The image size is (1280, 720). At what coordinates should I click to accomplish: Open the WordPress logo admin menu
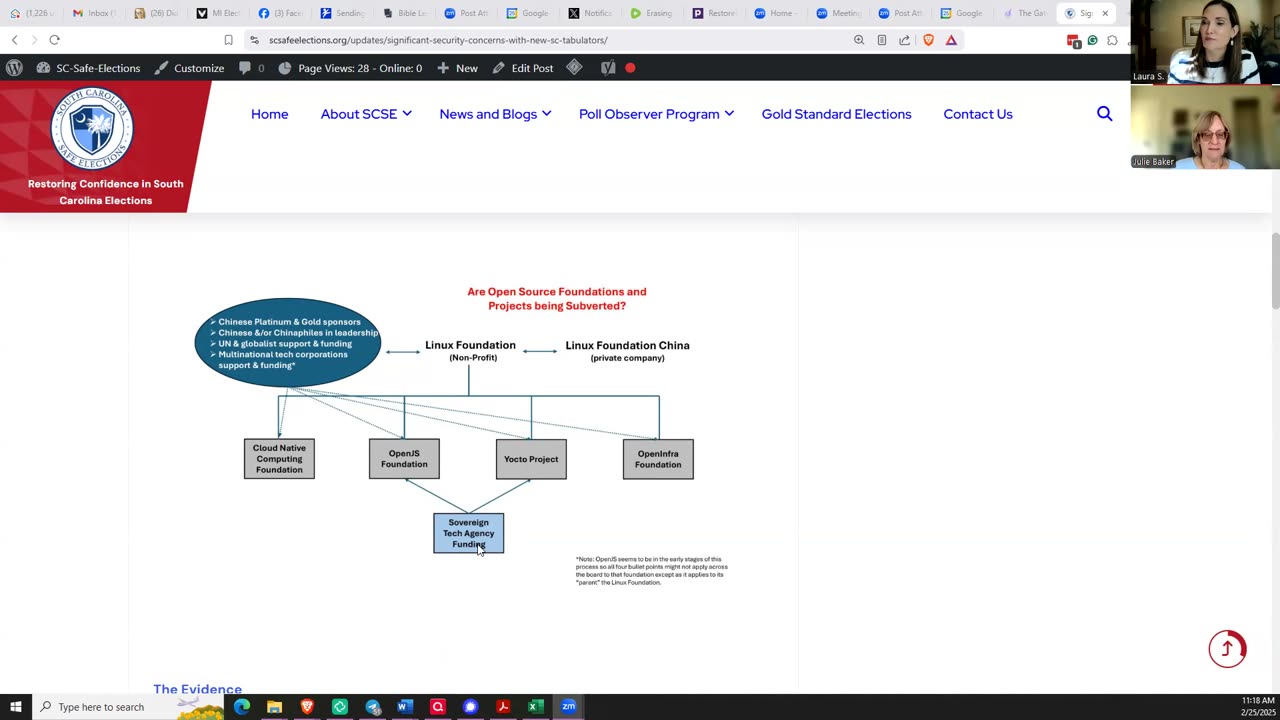click(x=14, y=68)
